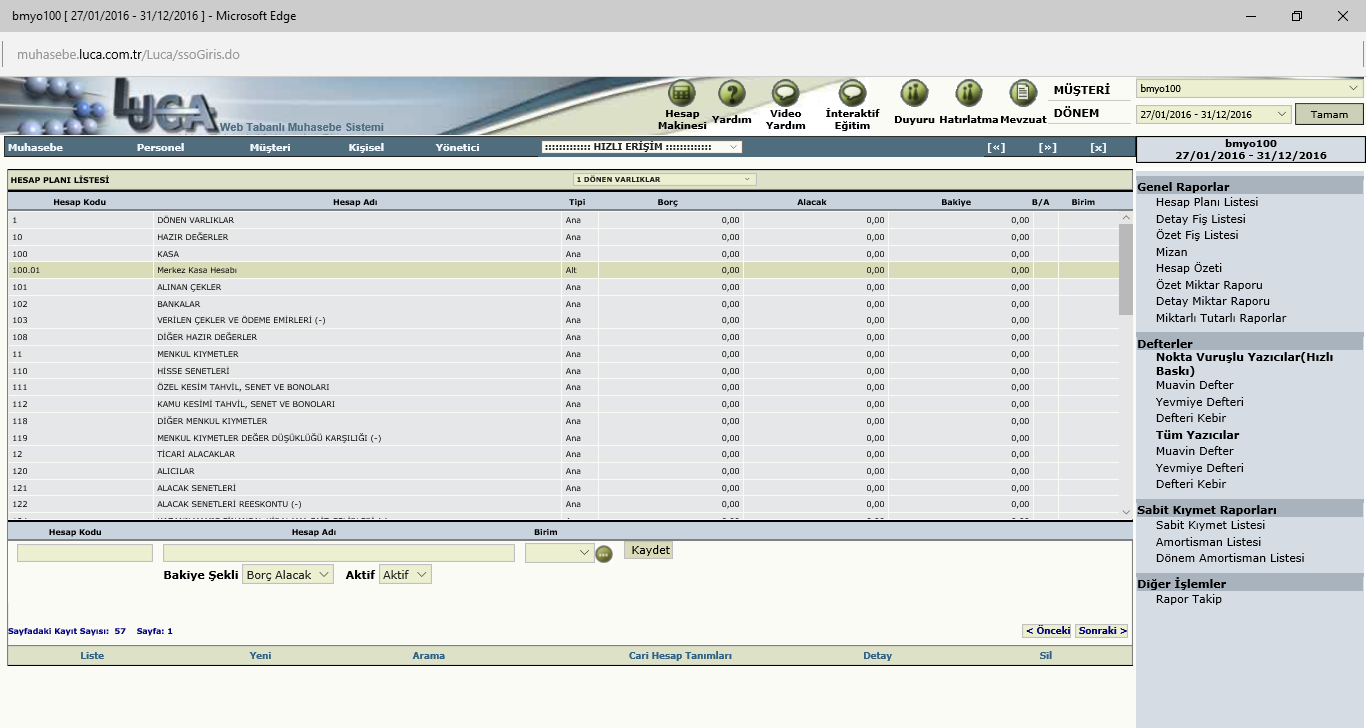Click Detay in the bottom action bar
Screen dimensions: 1366x728
click(x=877, y=656)
